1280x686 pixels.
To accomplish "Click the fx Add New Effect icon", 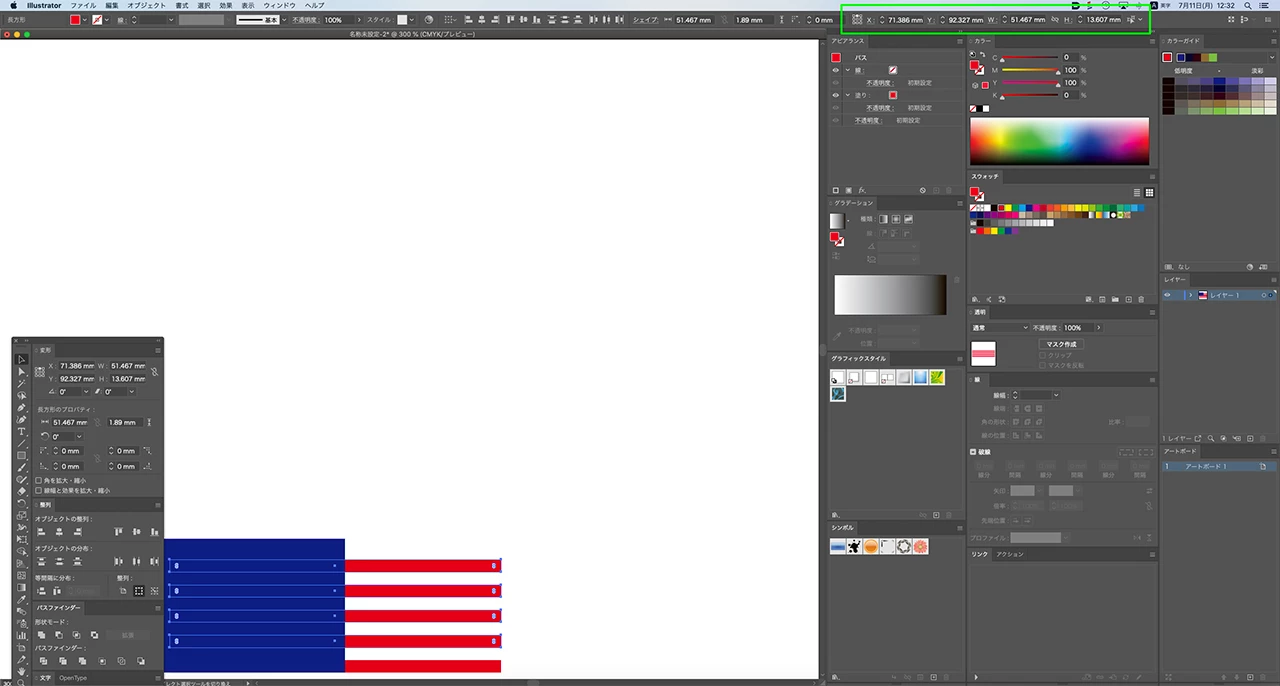I will 862,190.
